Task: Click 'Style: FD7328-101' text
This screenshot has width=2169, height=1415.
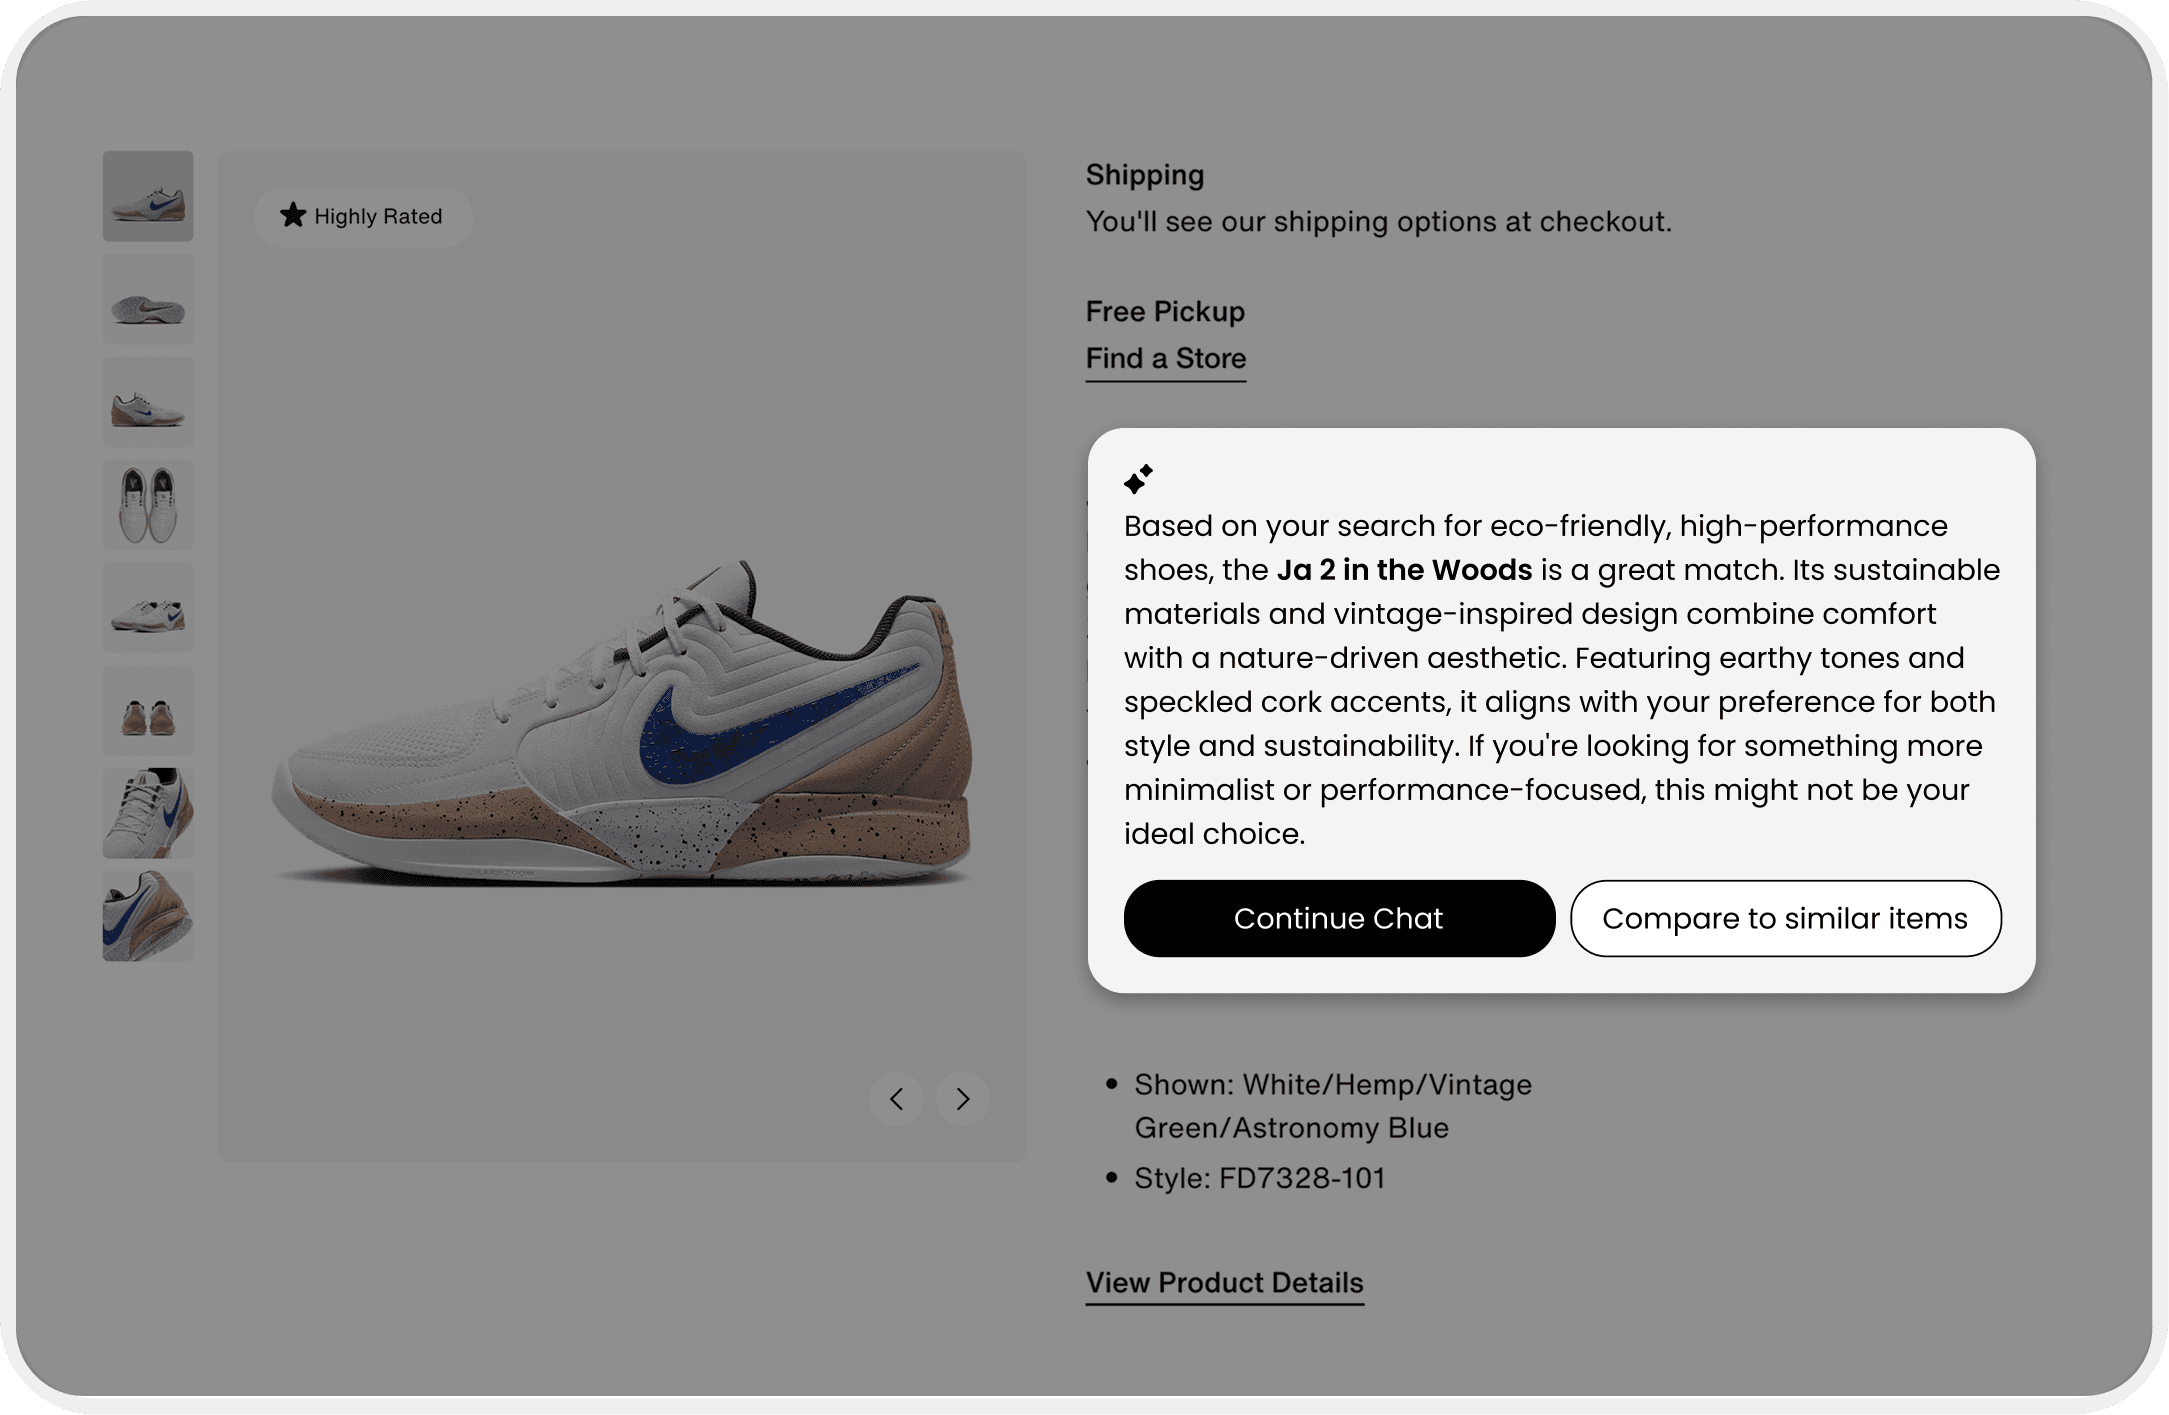Action: pyautogui.click(x=1260, y=1178)
